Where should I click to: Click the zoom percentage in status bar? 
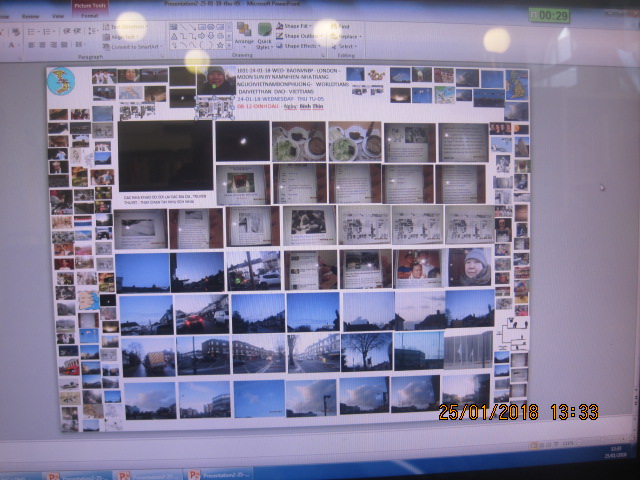pos(568,443)
